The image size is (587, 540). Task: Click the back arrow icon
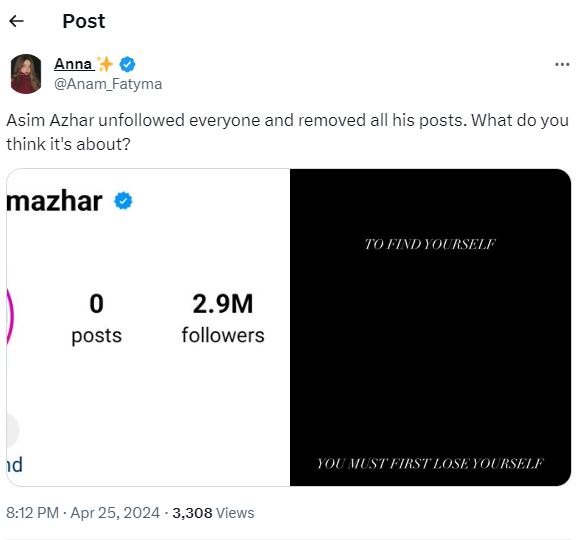pos(16,21)
